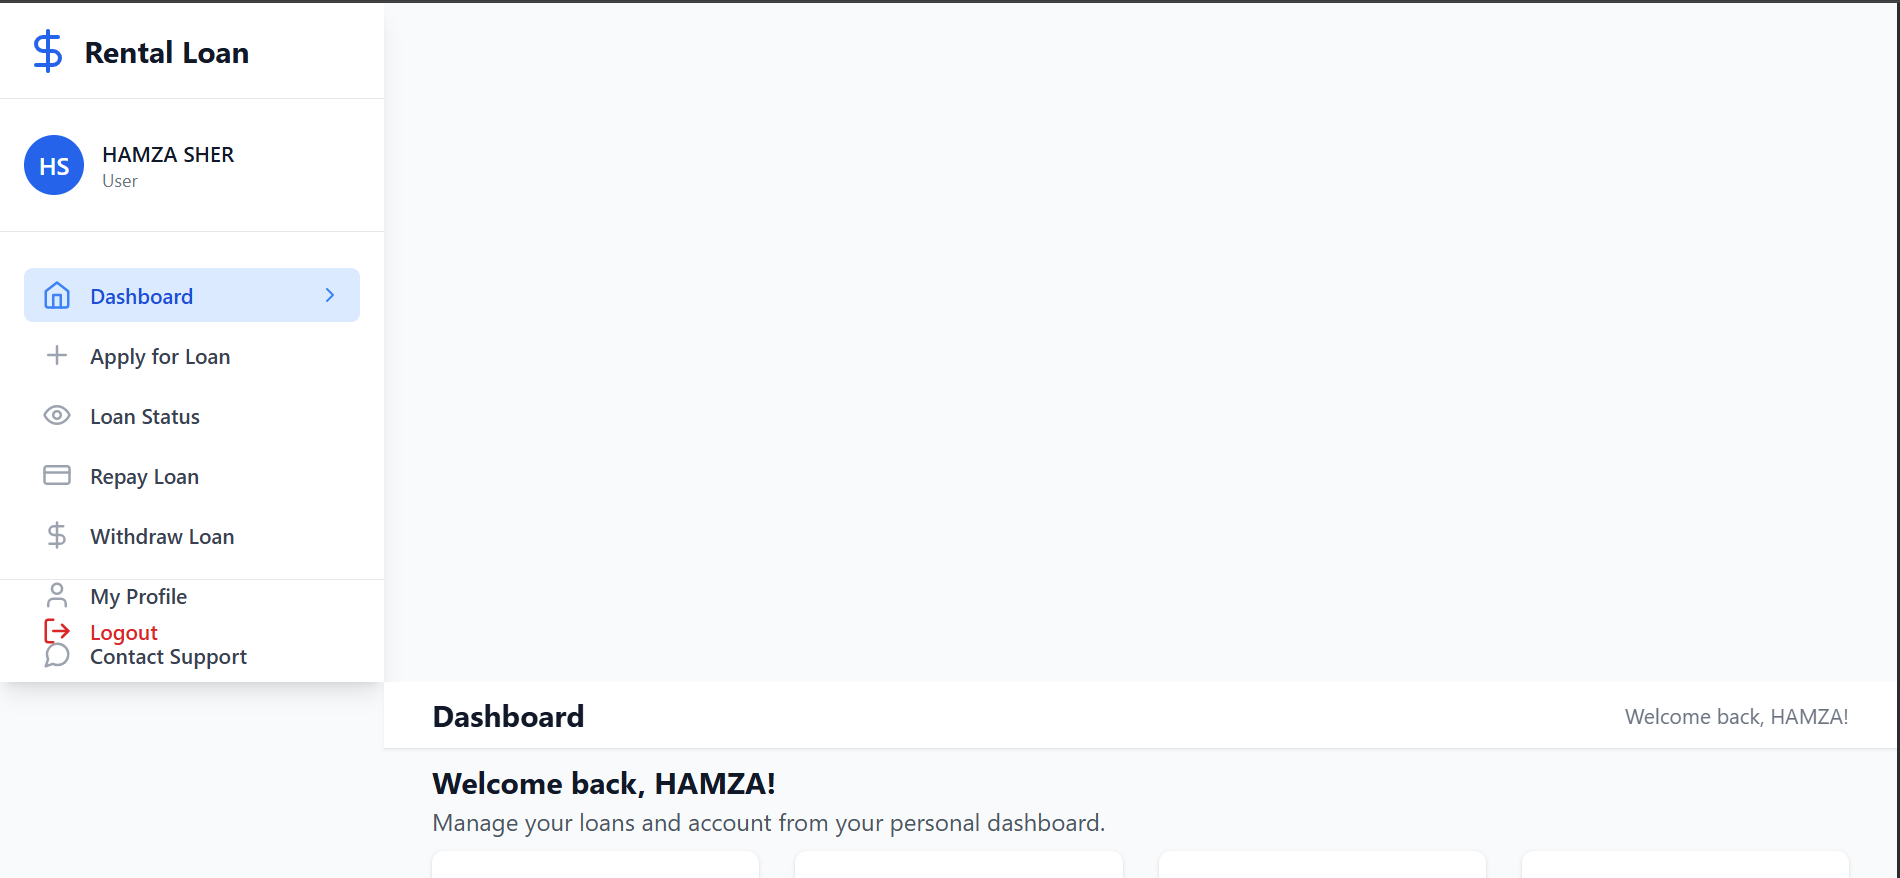
Task: Click the credit card icon for Repay Loan
Action: tap(57, 475)
